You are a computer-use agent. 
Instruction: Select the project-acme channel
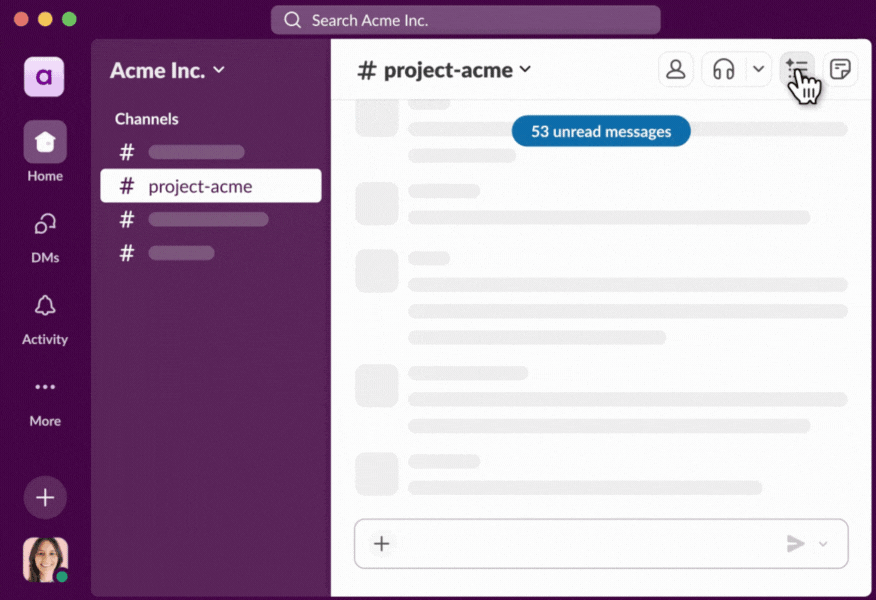point(199,186)
